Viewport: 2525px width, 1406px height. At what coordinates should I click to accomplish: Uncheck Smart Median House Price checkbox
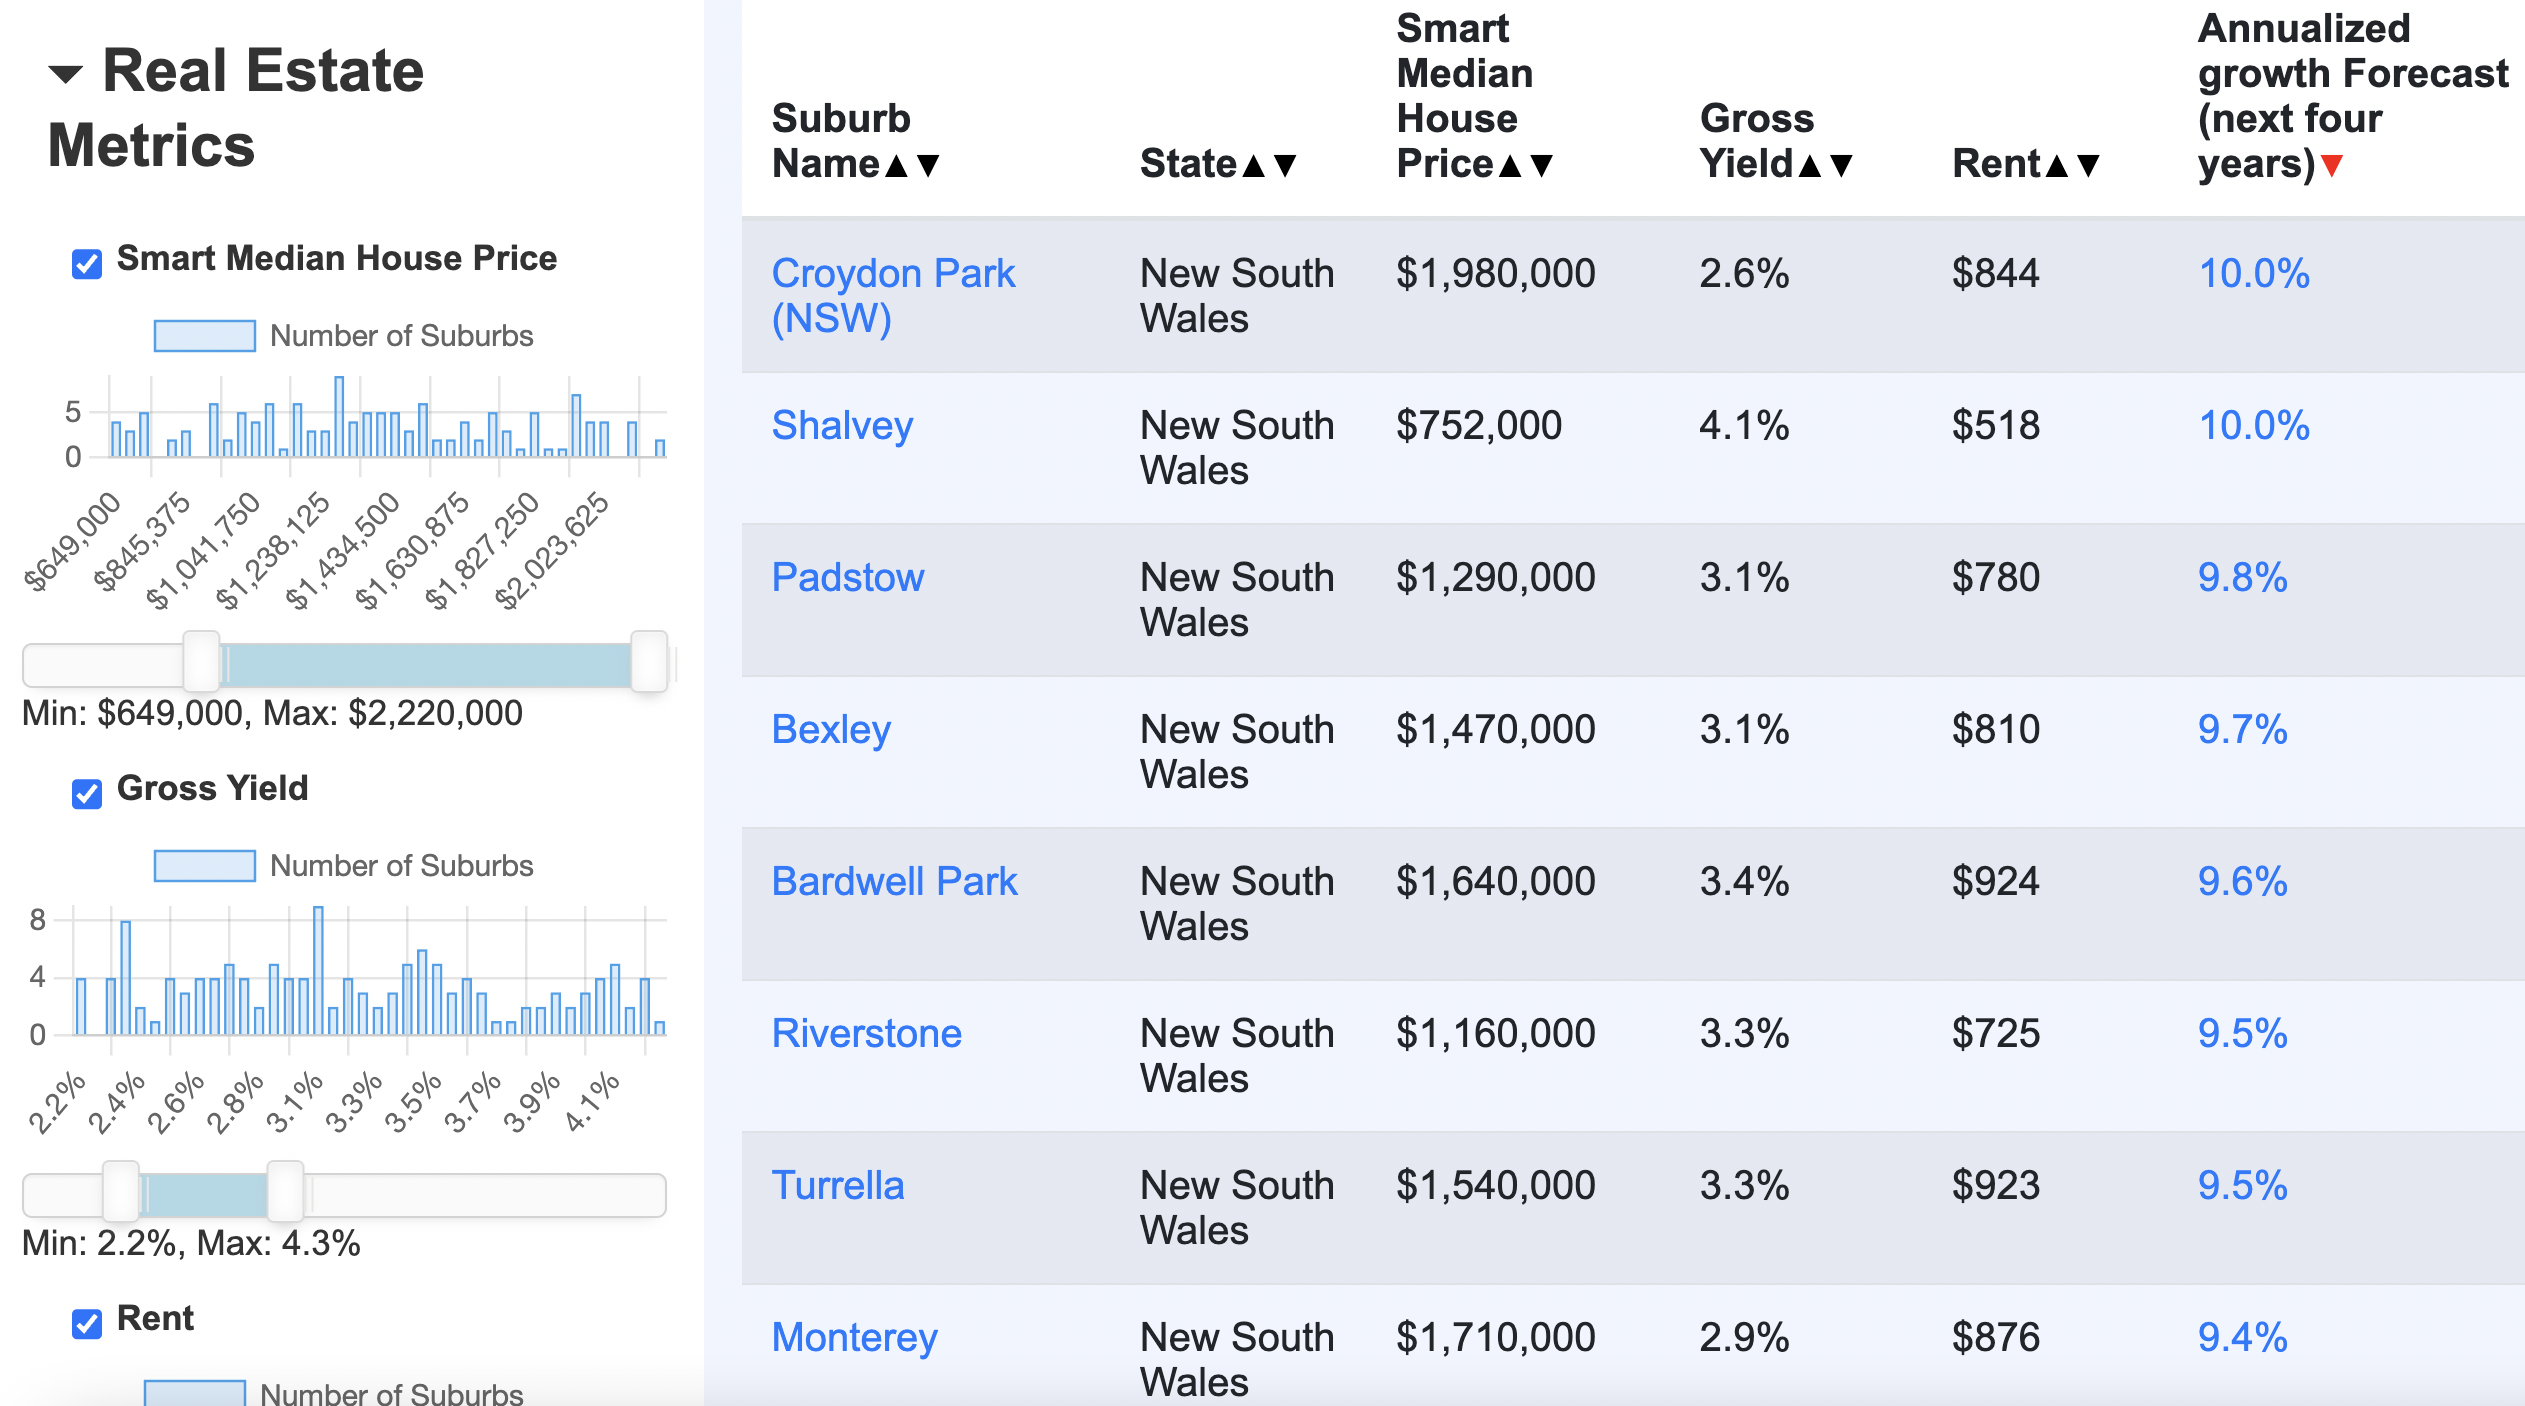tap(87, 263)
